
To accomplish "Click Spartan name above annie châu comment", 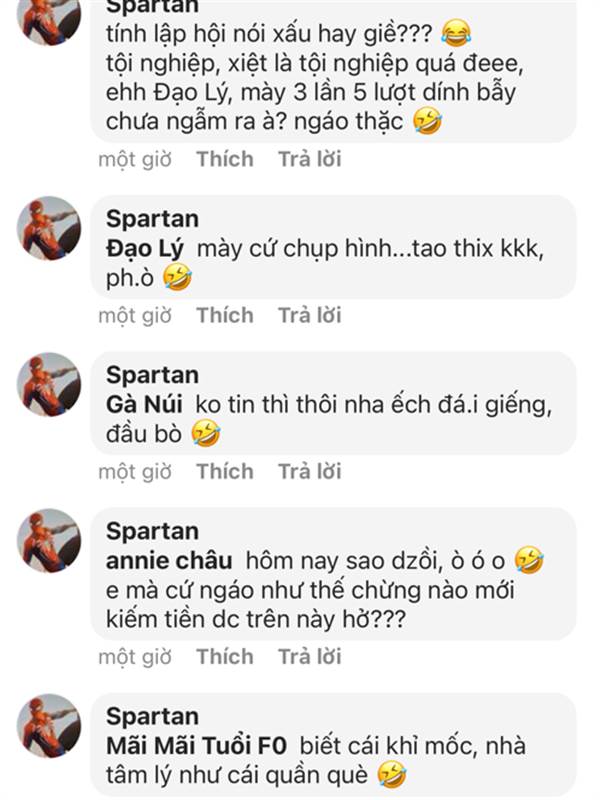I will [152, 531].
